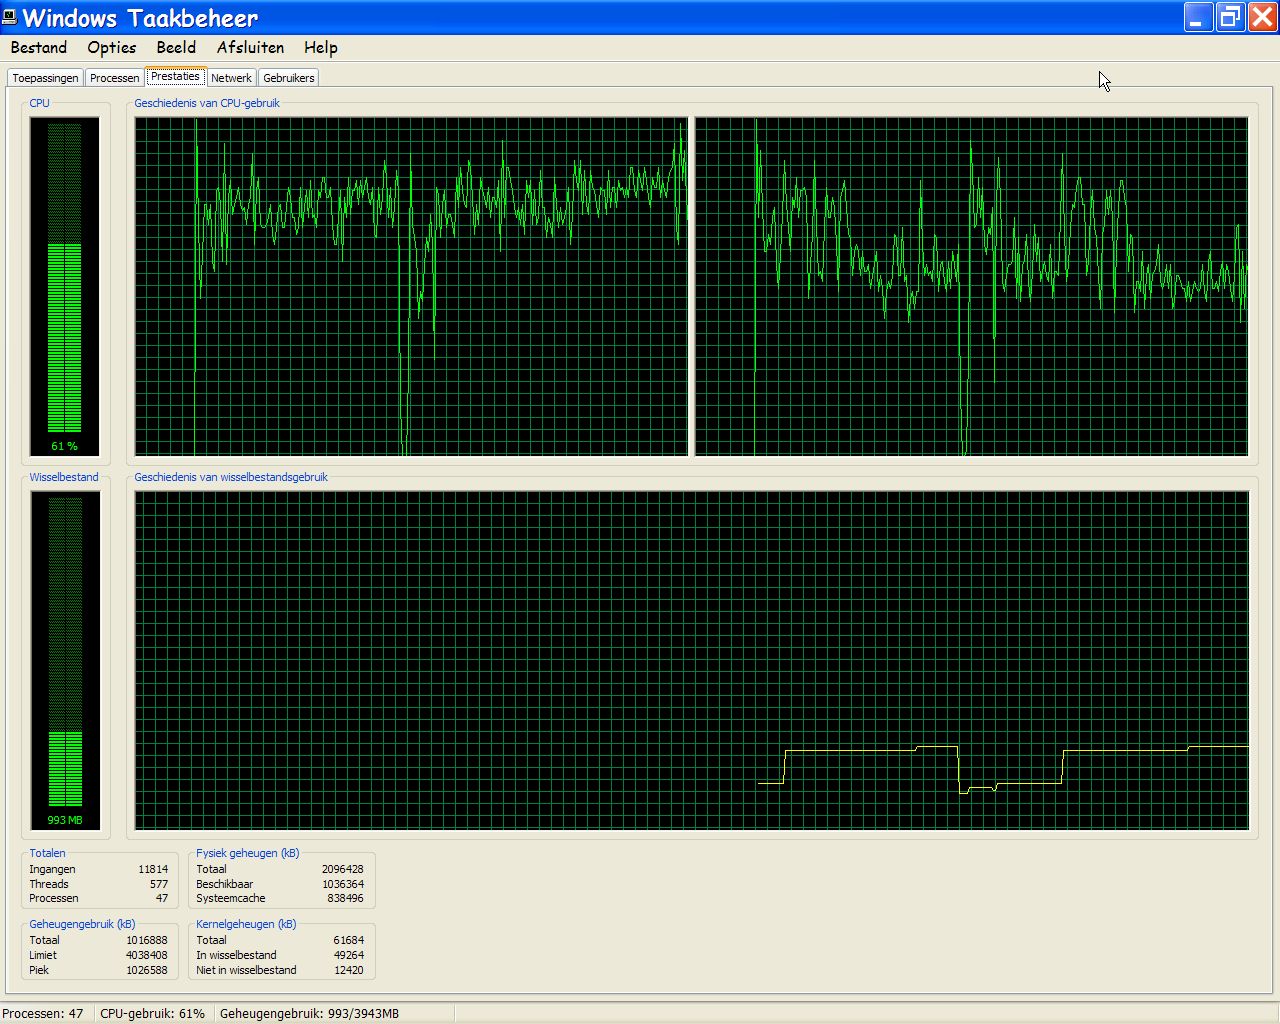Viewport: 1280px width, 1024px height.
Task: Click the Ingangen value 11814
Action: pos(153,869)
